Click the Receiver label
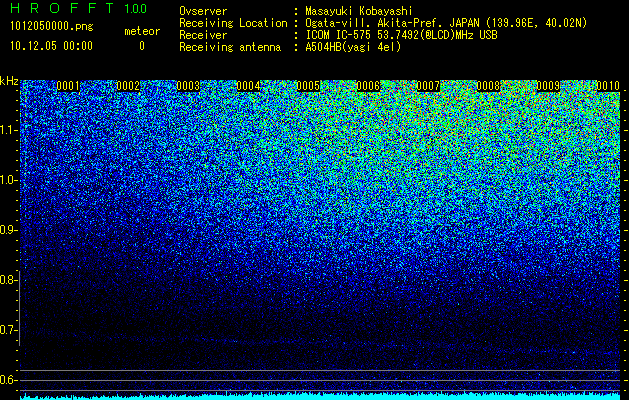This screenshot has height=400, width=629. point(203,35)
